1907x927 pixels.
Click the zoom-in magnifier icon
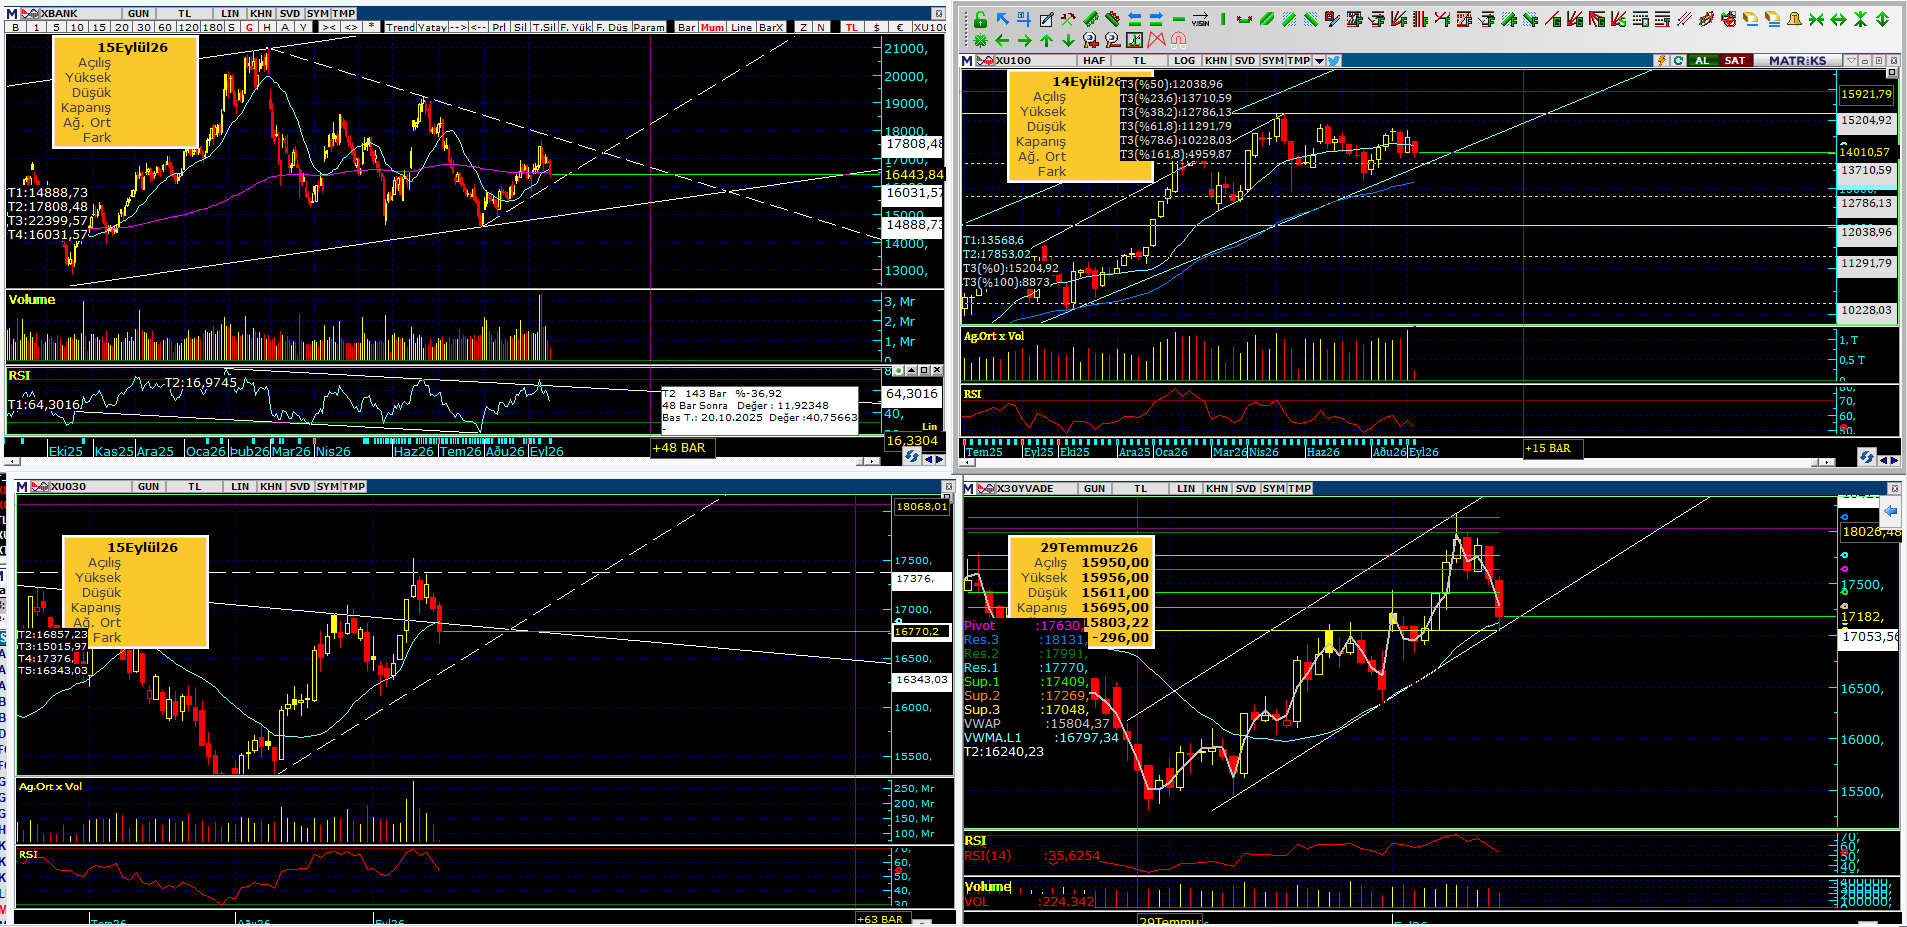click(x=1090, y=40)
